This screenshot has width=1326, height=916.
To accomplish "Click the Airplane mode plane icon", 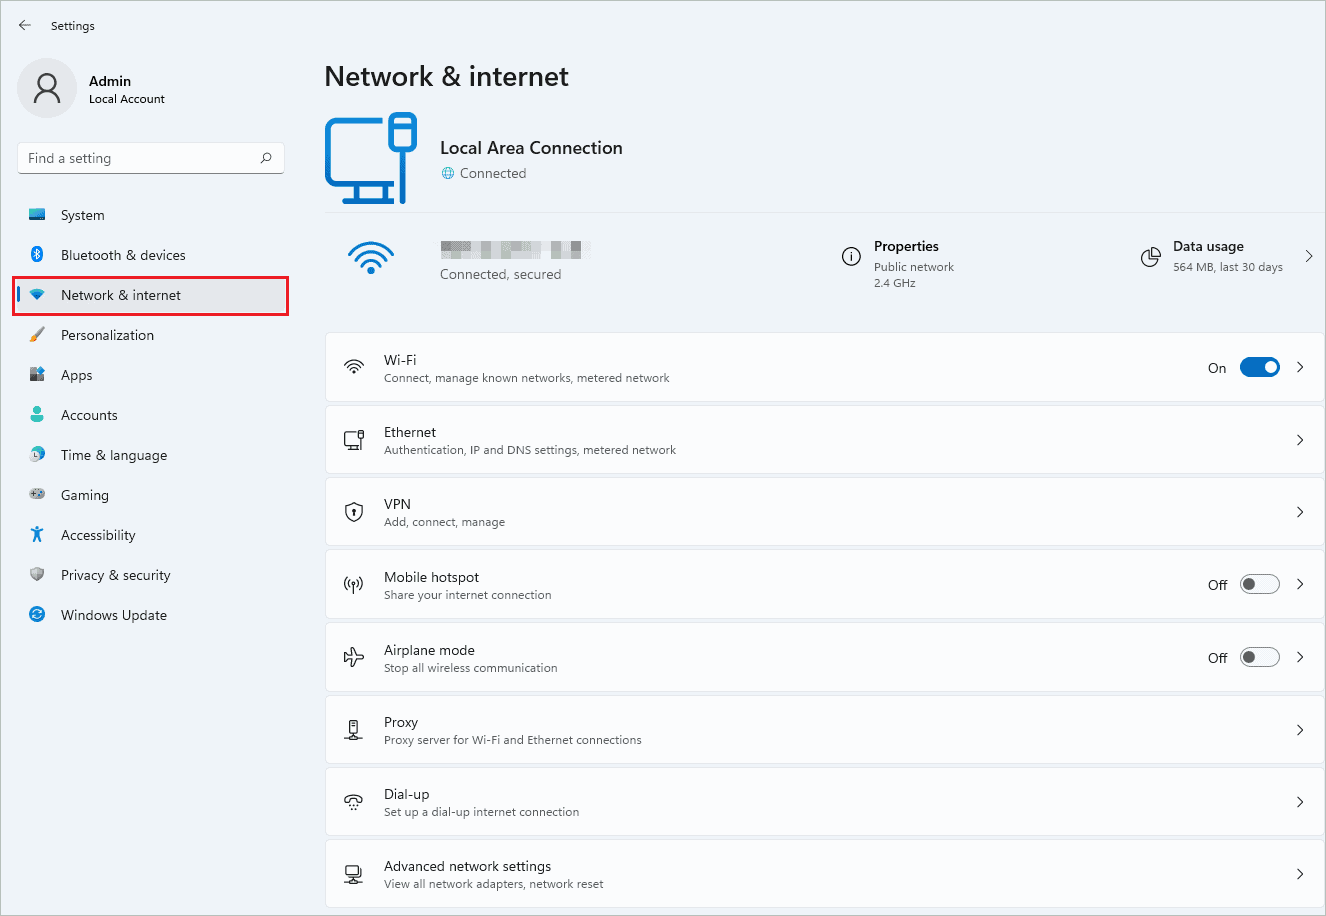I will (x=354, y=657).
